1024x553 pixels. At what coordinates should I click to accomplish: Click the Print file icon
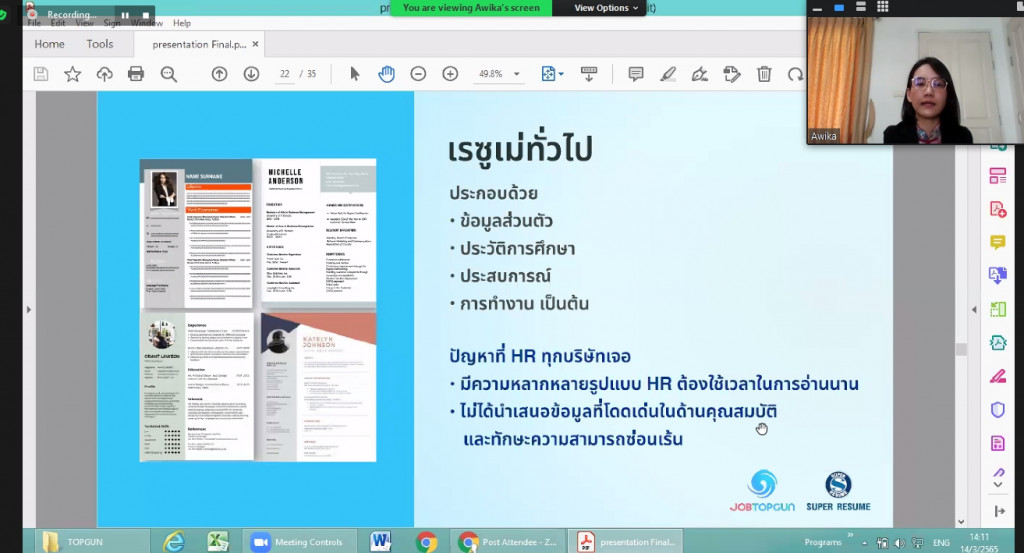[136, 74]
